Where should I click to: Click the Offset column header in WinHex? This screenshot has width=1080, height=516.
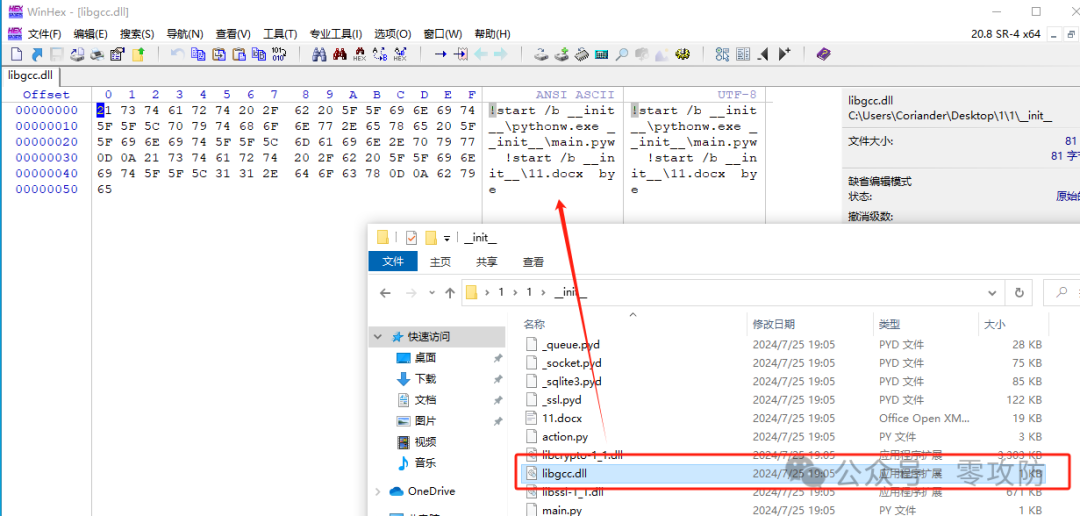46,94
